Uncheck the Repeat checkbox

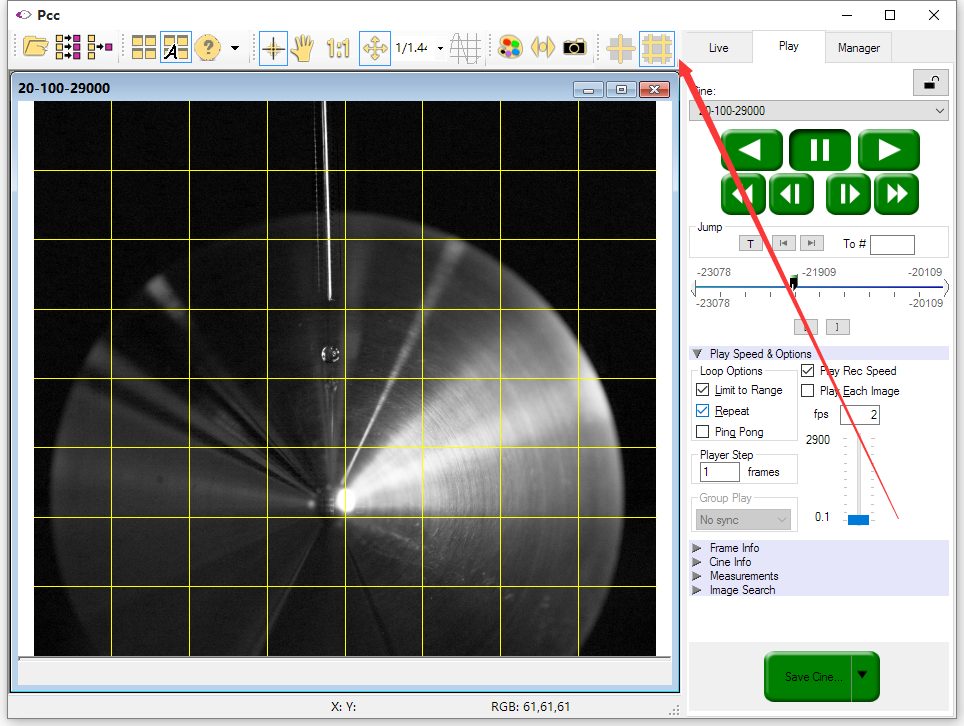pos(703,411)
